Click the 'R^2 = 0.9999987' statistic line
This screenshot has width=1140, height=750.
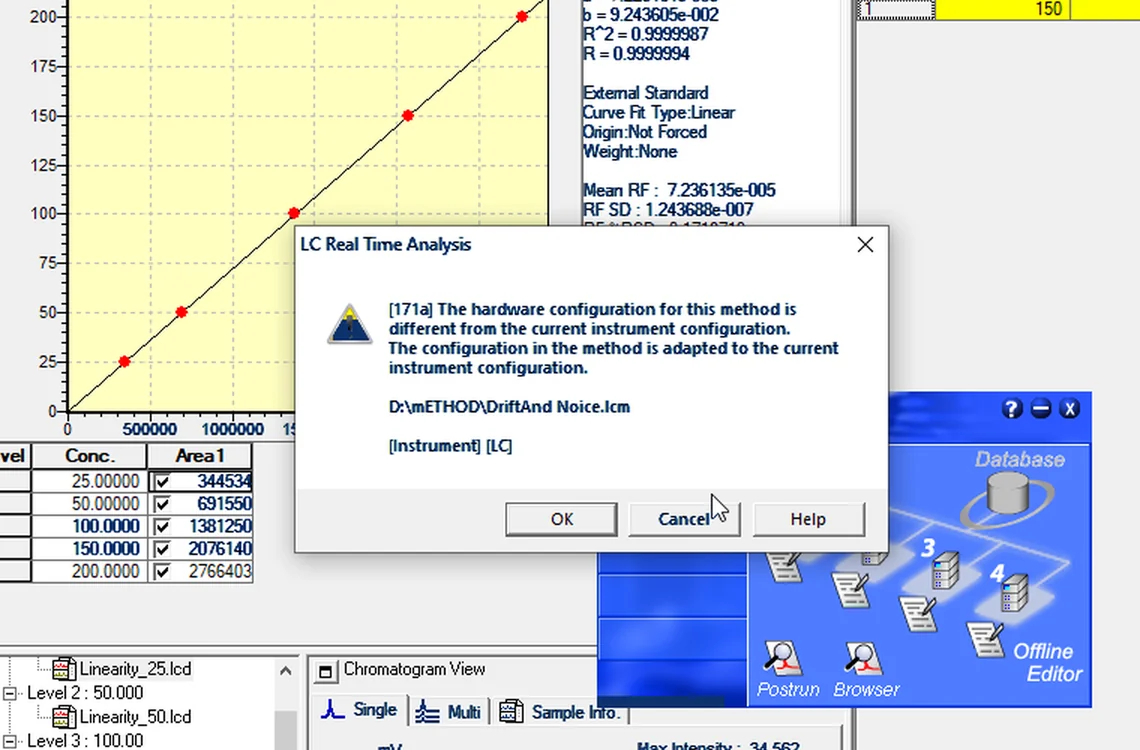[x=646, y=34]
